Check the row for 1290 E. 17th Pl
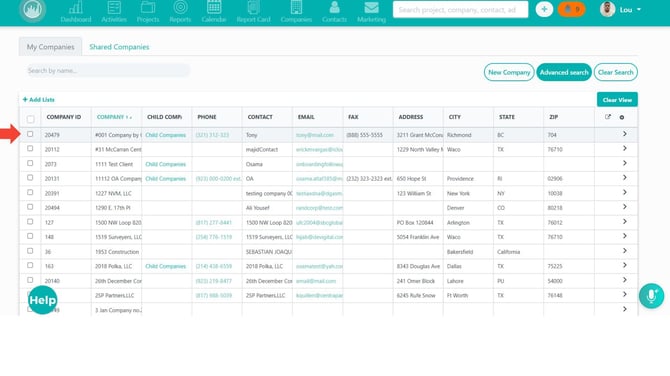The width and height of the screenshot is (670, 376). click(30, 207)
